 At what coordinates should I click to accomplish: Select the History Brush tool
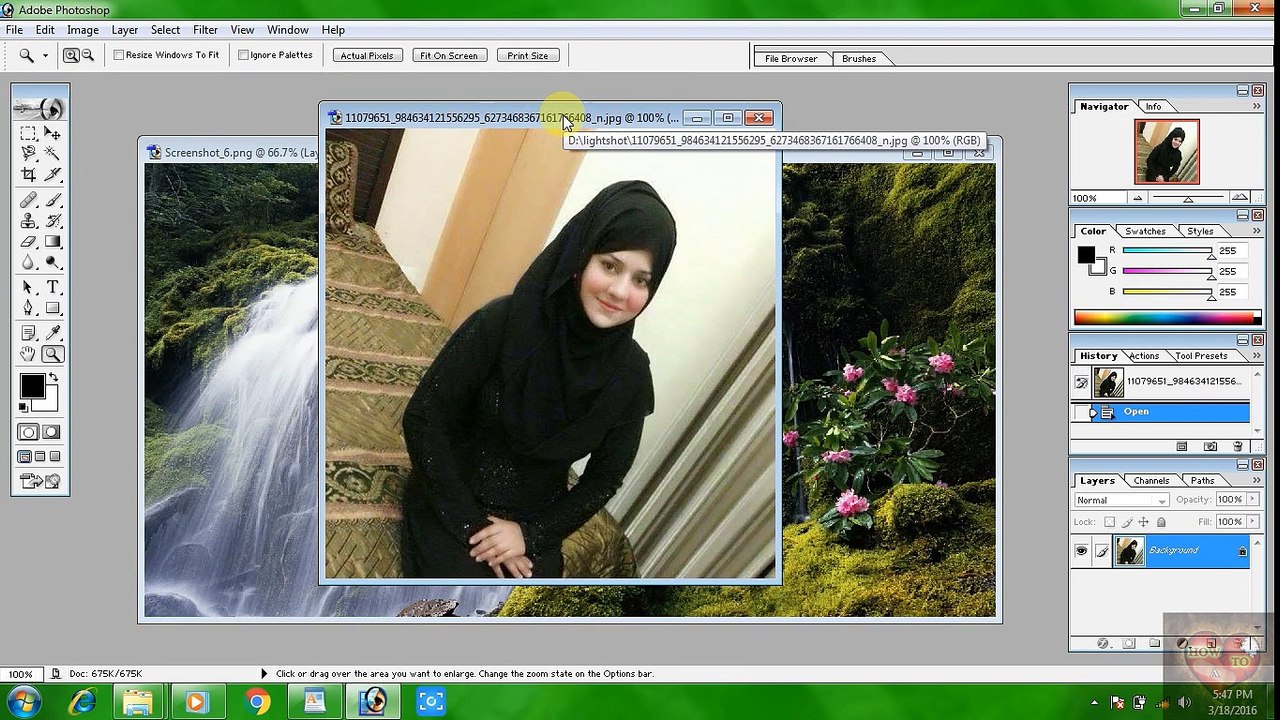tap(53, 221)
